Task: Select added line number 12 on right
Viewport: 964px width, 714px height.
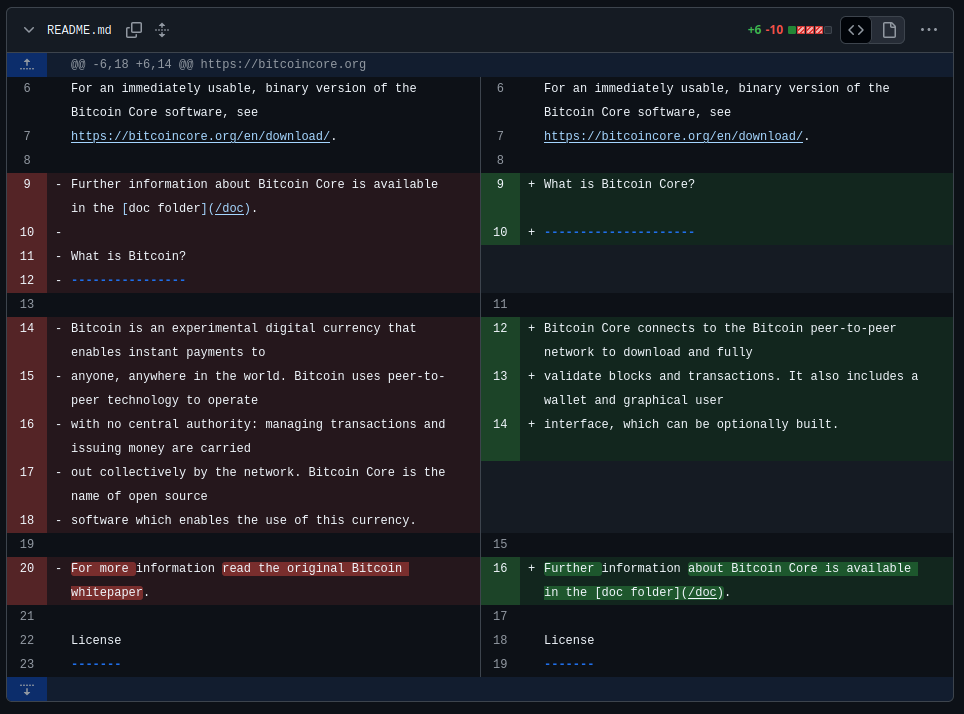Action: 500,328
